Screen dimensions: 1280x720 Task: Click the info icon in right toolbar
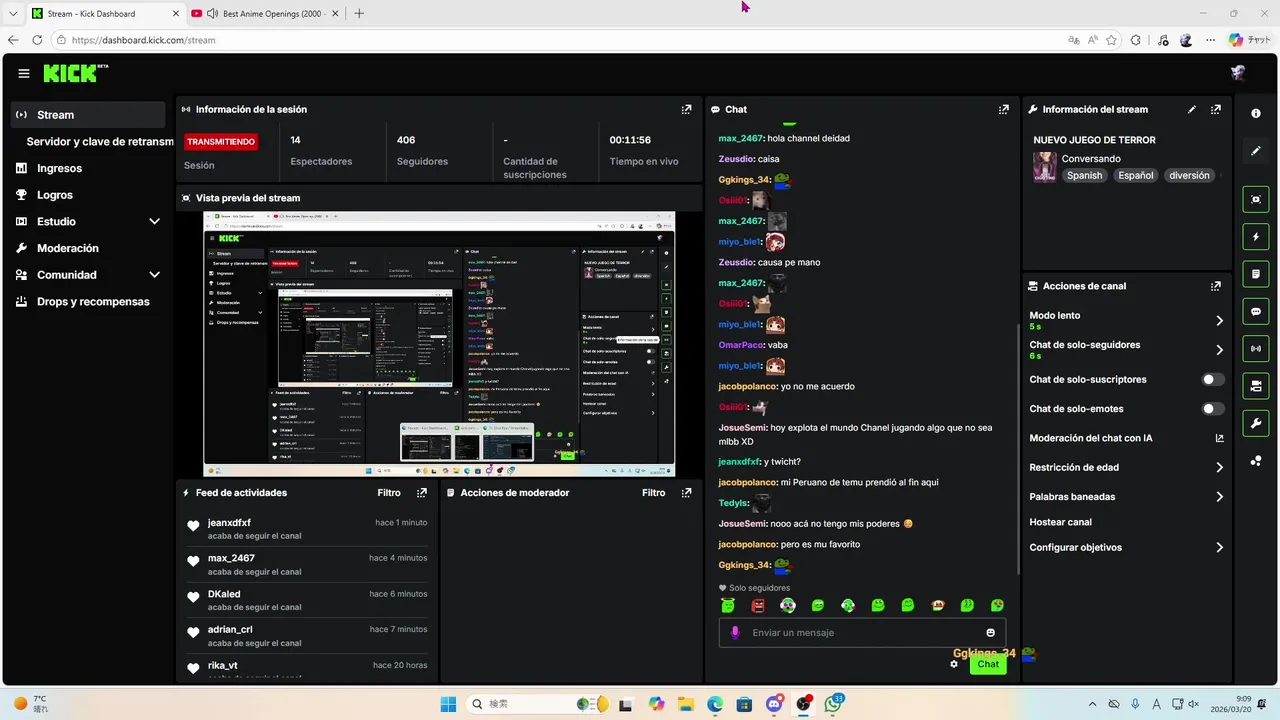(x=1256, y=114)
